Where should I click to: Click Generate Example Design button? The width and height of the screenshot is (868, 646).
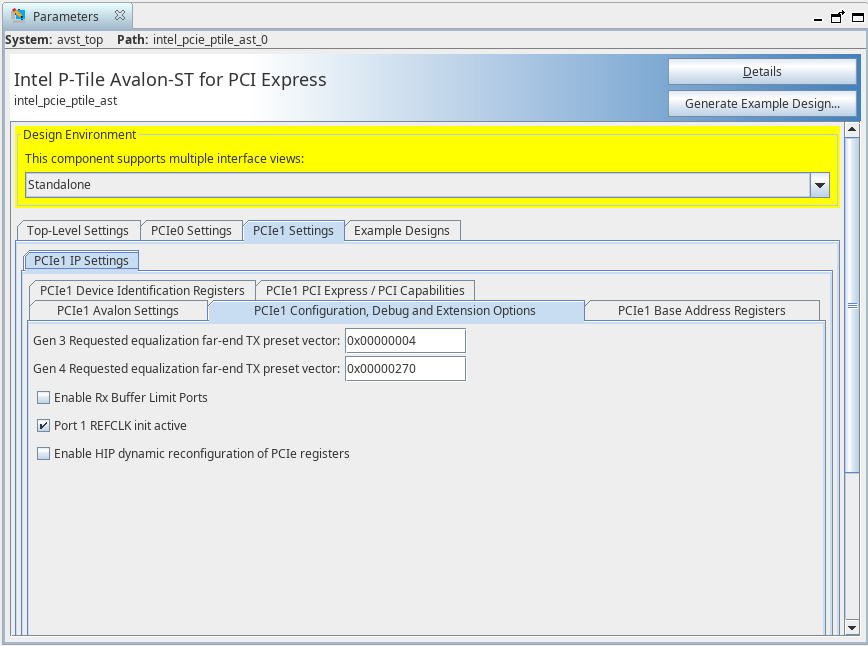pyautogui.click(x=762, y=104)
